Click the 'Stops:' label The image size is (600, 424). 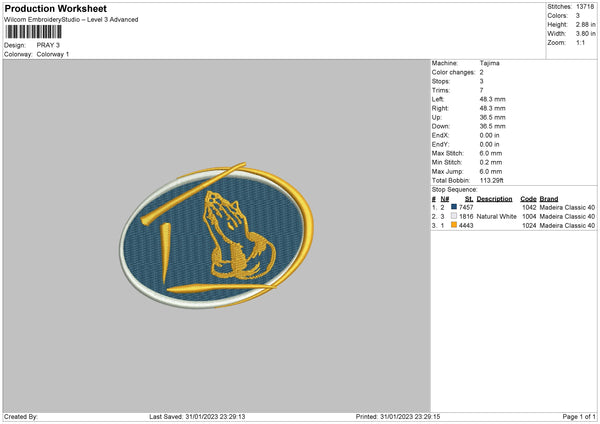[441, 81]
